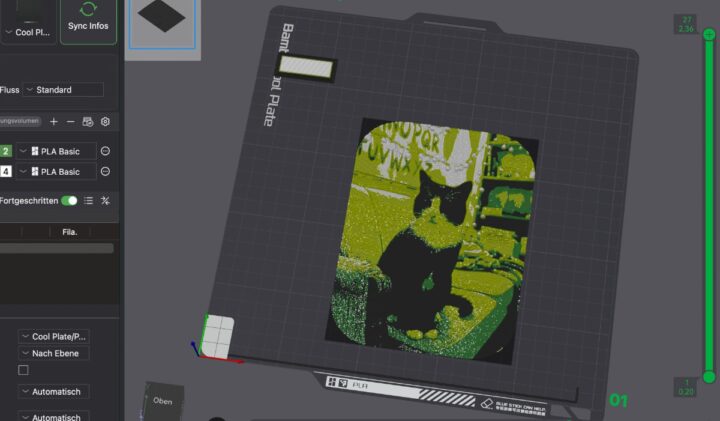Viewport: 720px width, 421px height.
Task: Click the top handle of layer slider
Action: click(709, 35)
